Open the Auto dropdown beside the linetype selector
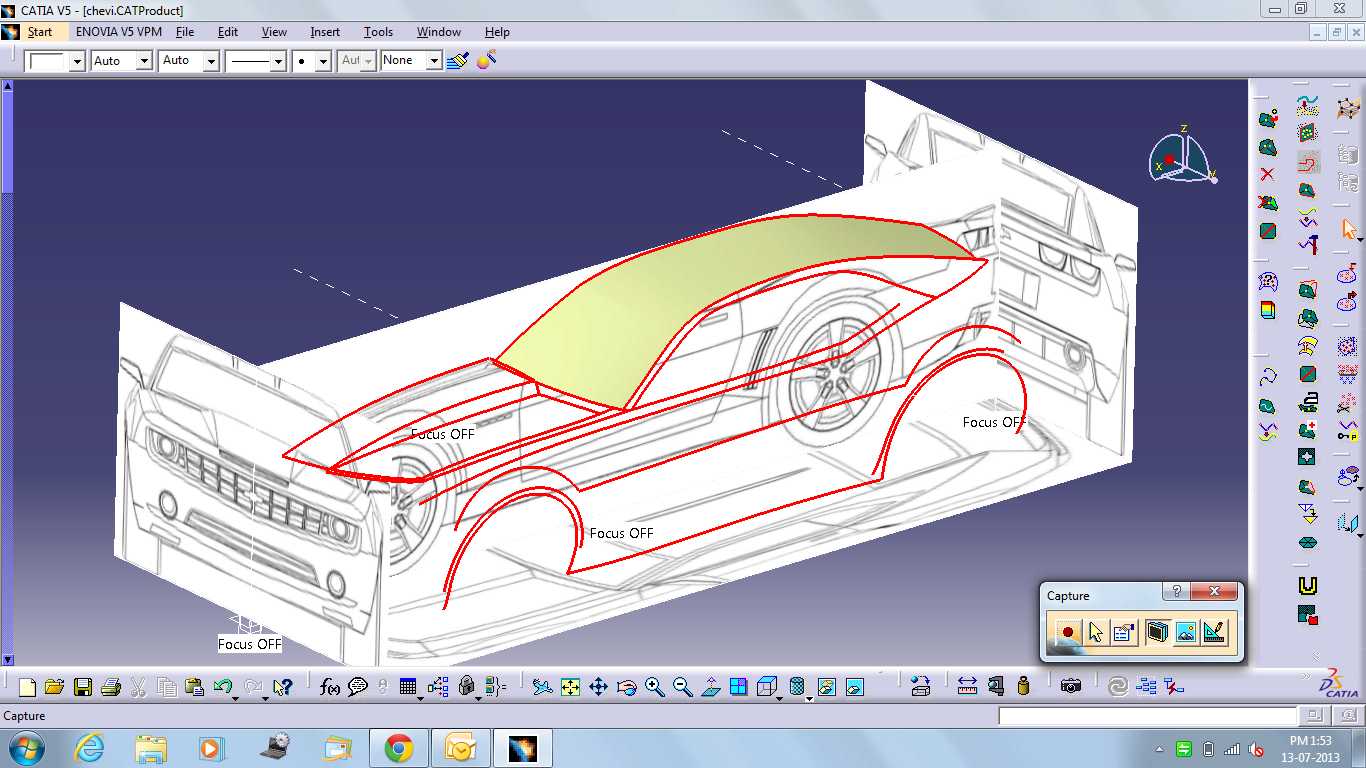This screenshot has height=768, width=1366. [211, 61]
